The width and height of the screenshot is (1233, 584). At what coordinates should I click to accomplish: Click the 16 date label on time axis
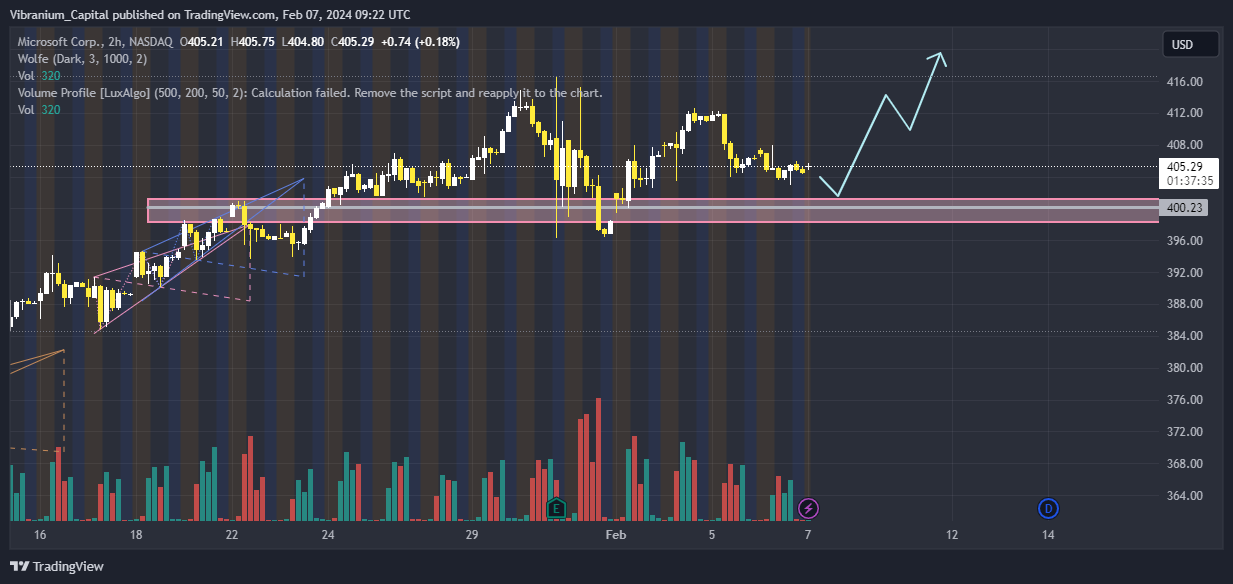point(40,535)
